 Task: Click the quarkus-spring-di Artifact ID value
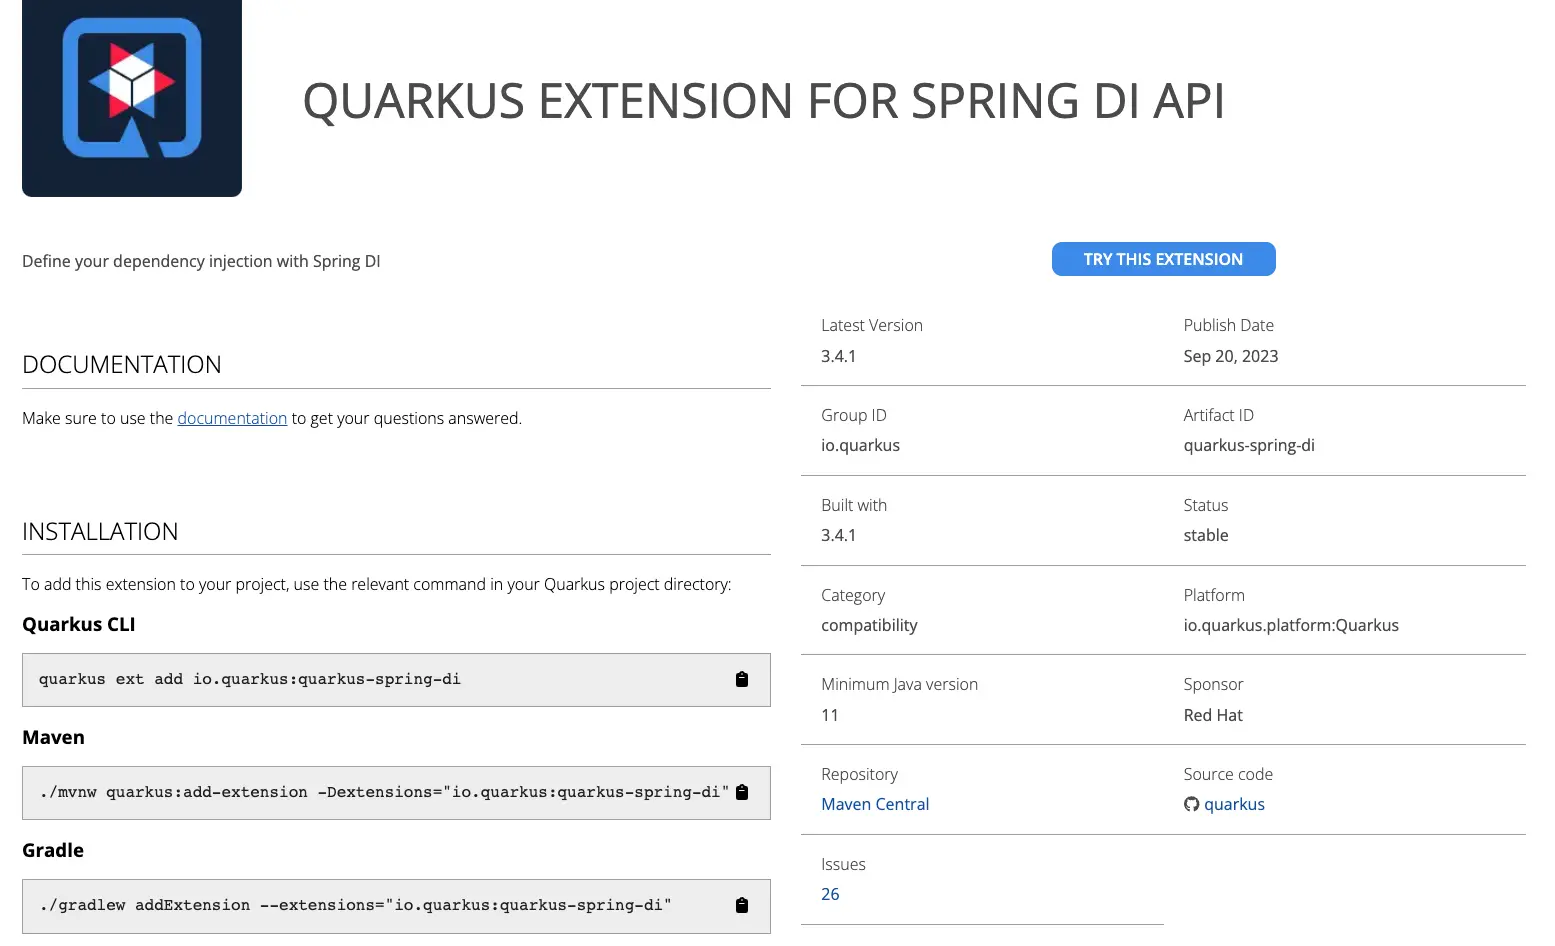[1249, 446]
